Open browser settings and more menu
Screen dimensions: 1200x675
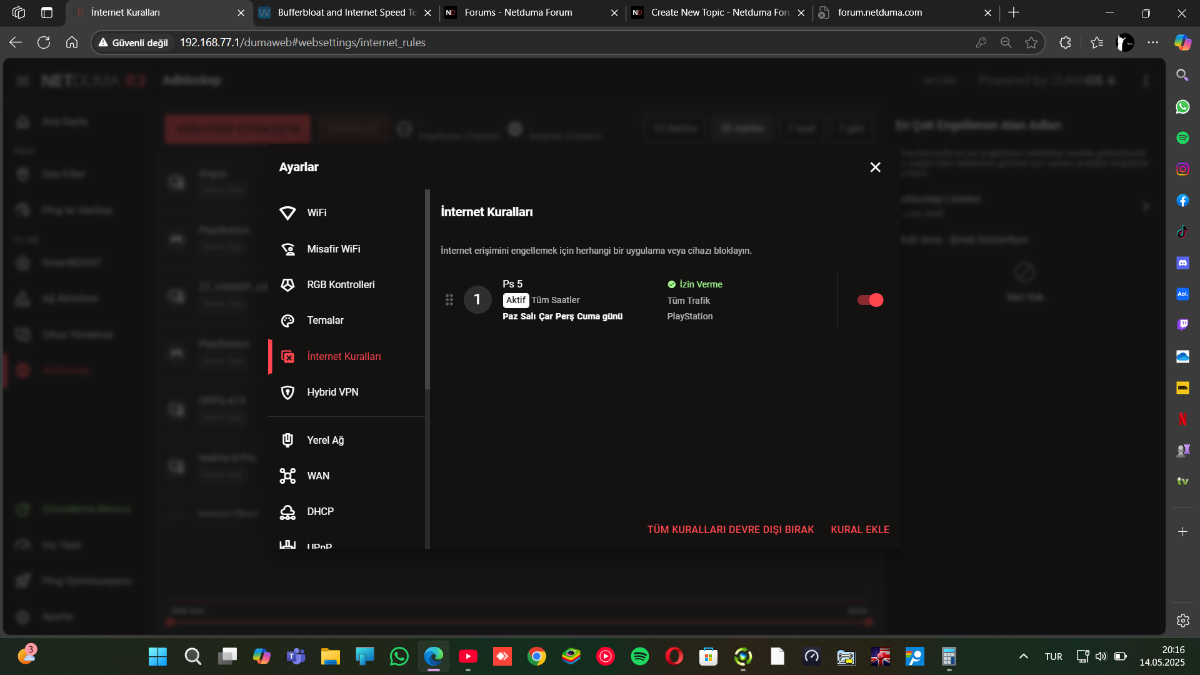1154,43
